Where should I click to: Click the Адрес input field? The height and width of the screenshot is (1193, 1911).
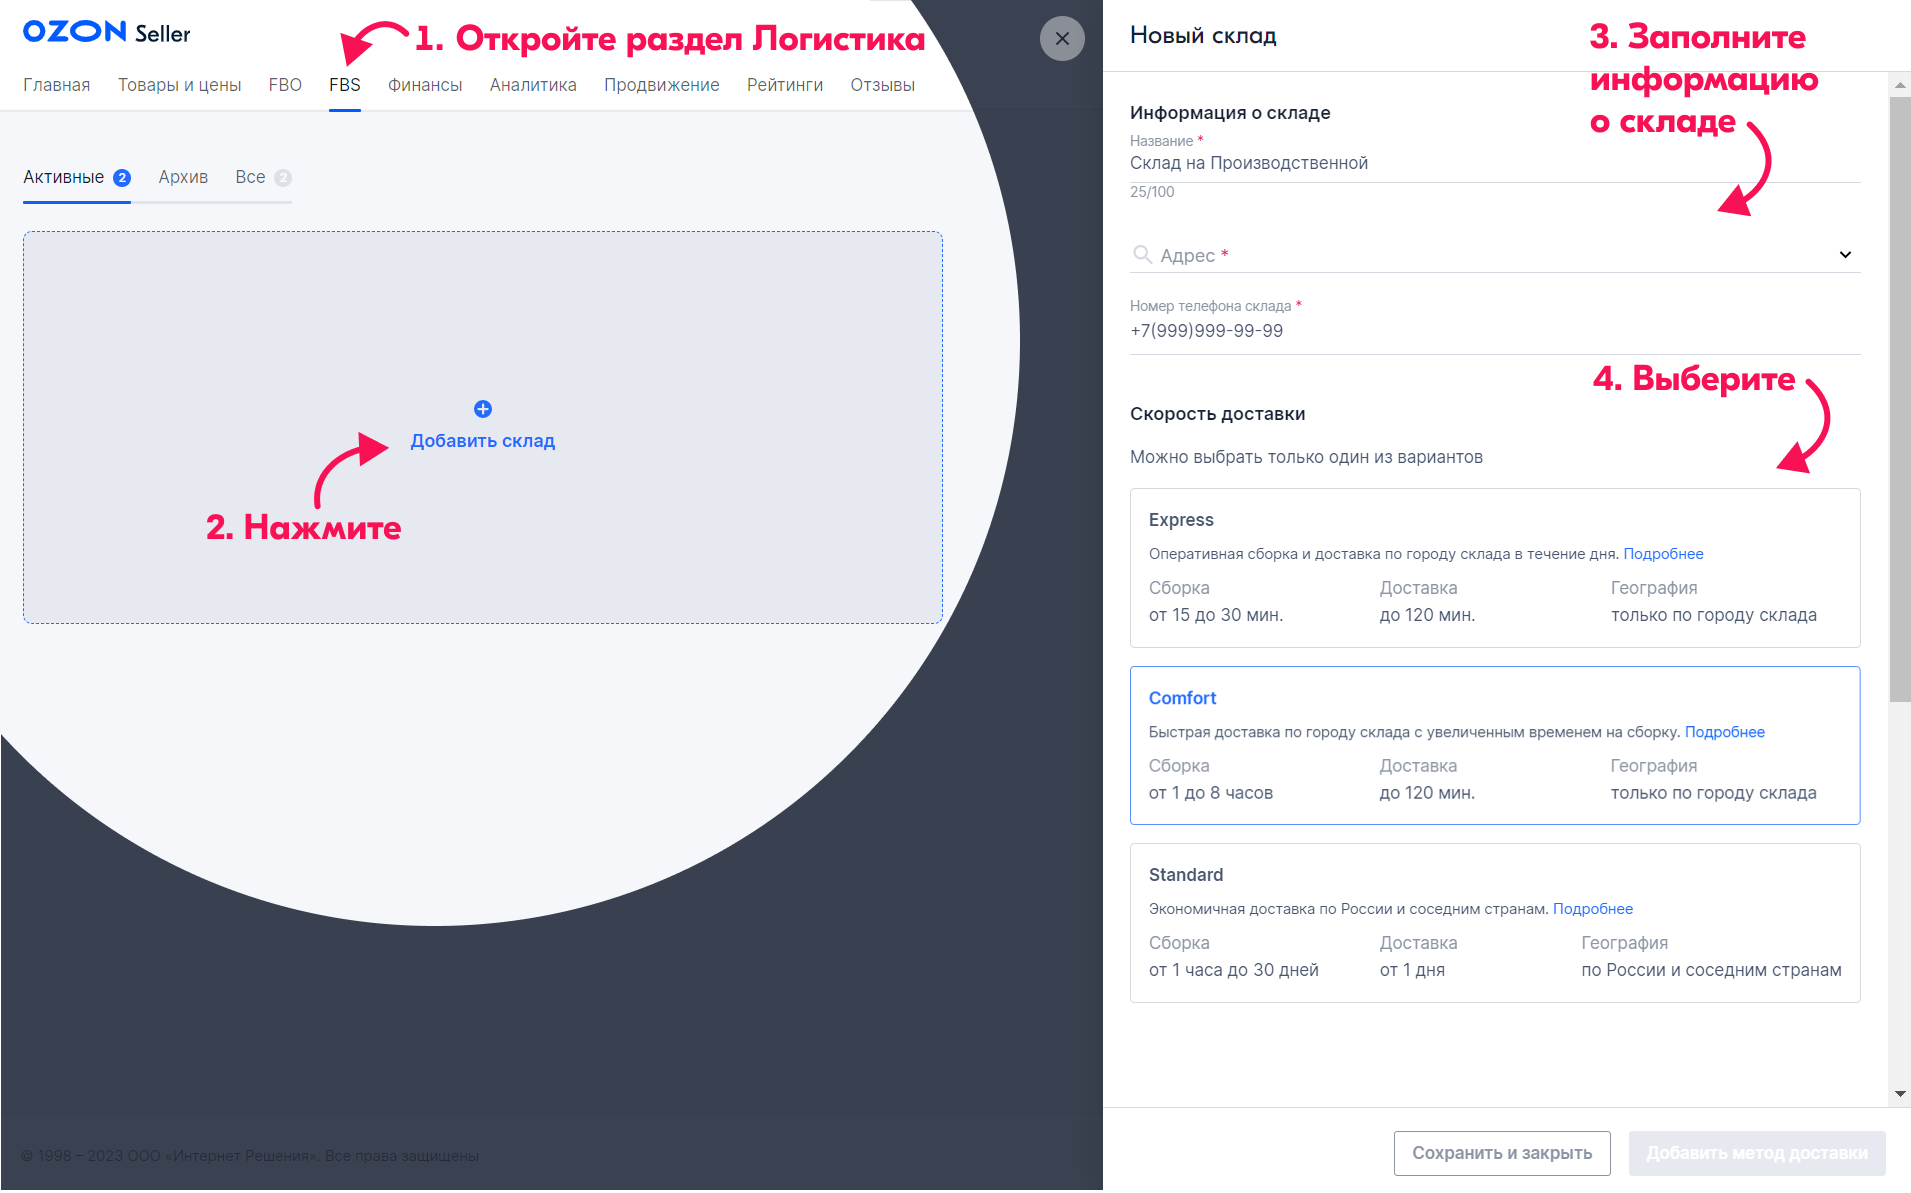click(1495, 255)
